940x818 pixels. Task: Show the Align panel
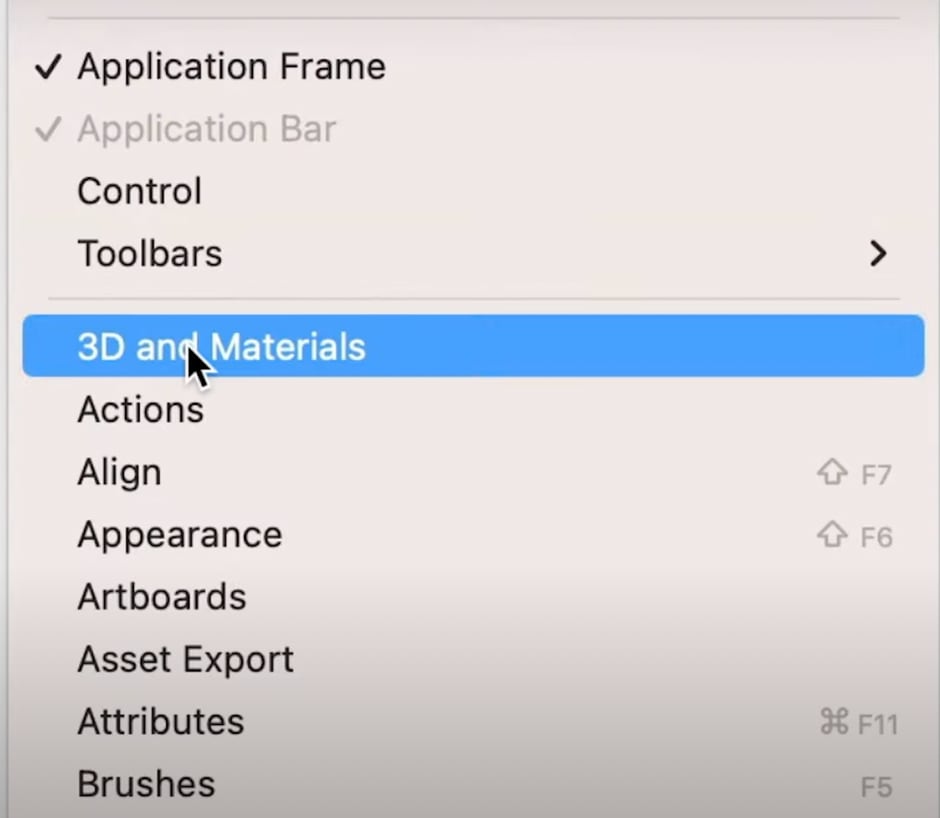point(119,472)
